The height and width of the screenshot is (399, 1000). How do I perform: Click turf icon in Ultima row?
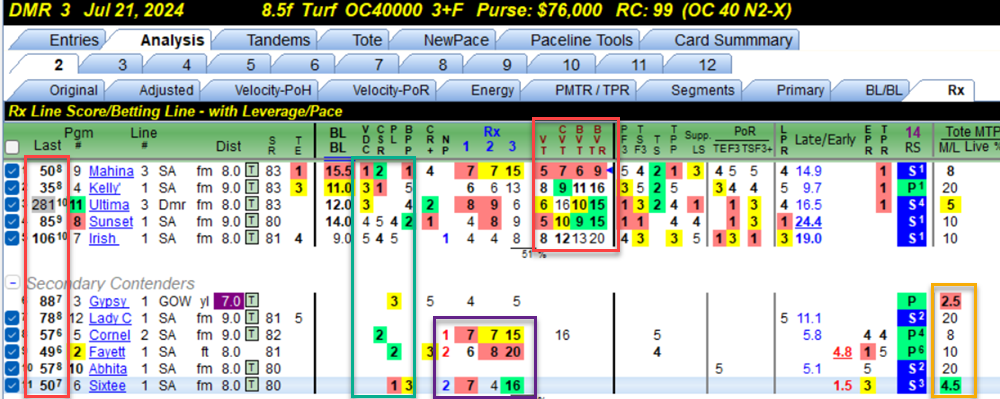[252, 206]
